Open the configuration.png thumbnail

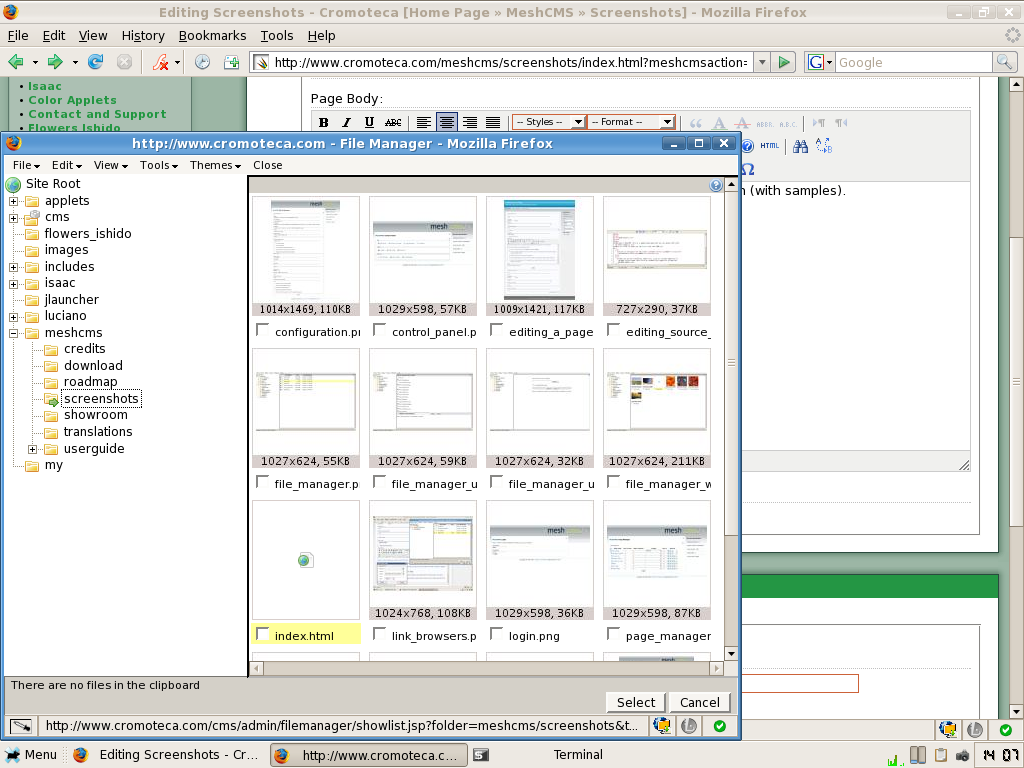coord(306,249)
